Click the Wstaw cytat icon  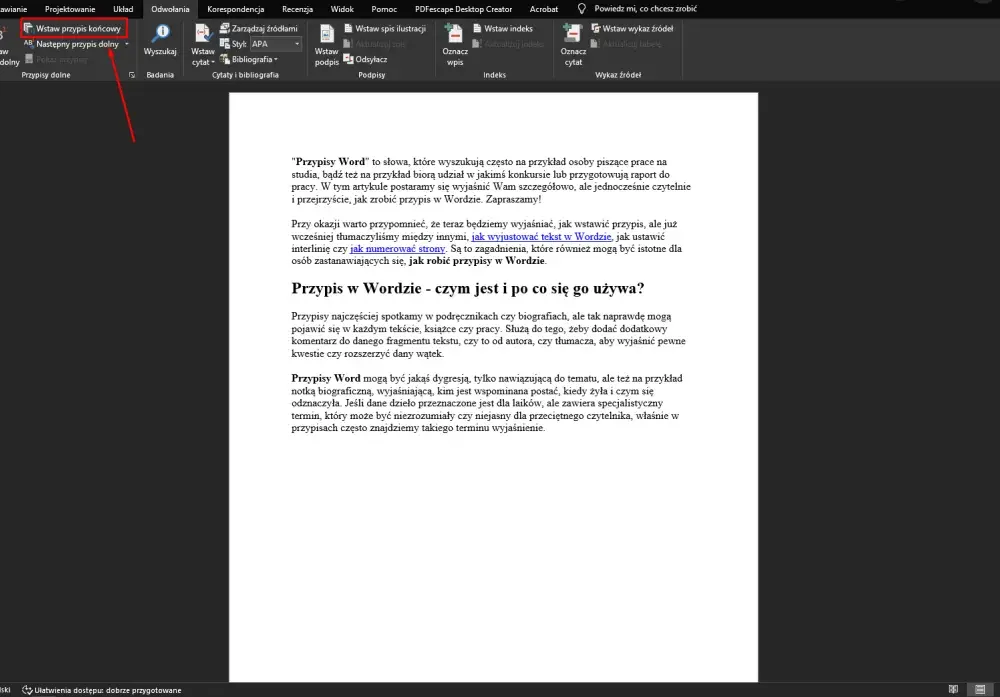tap(203, 33)
